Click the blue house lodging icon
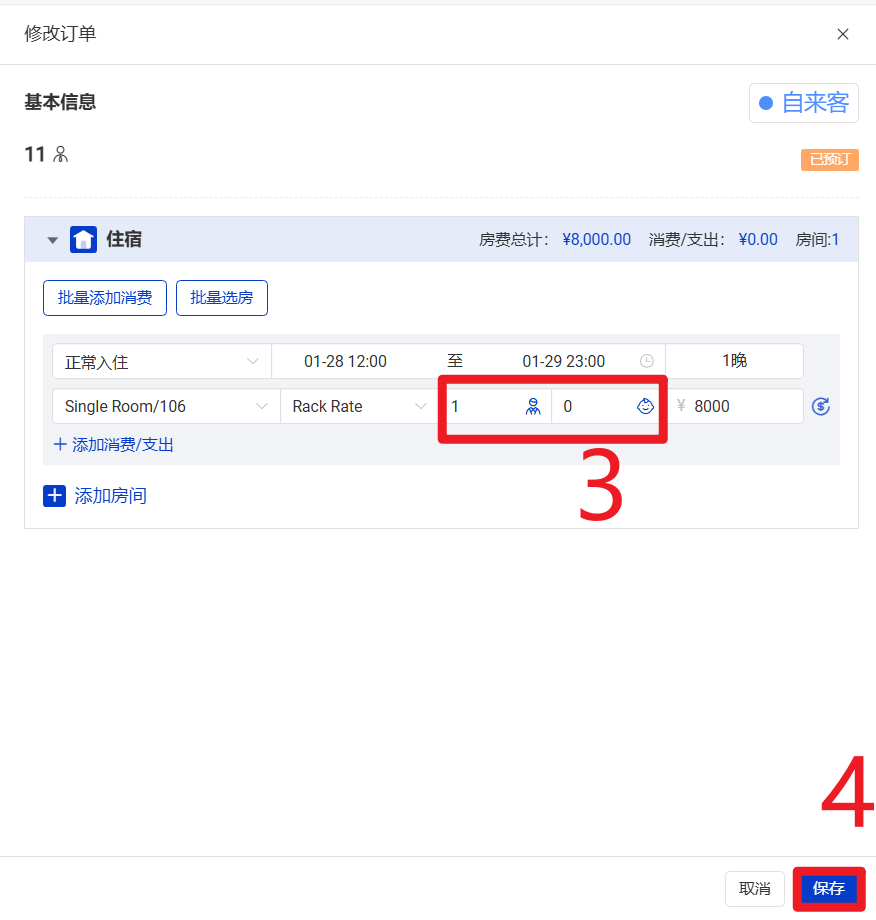This screenshot has height=920, width=876. 83,239
